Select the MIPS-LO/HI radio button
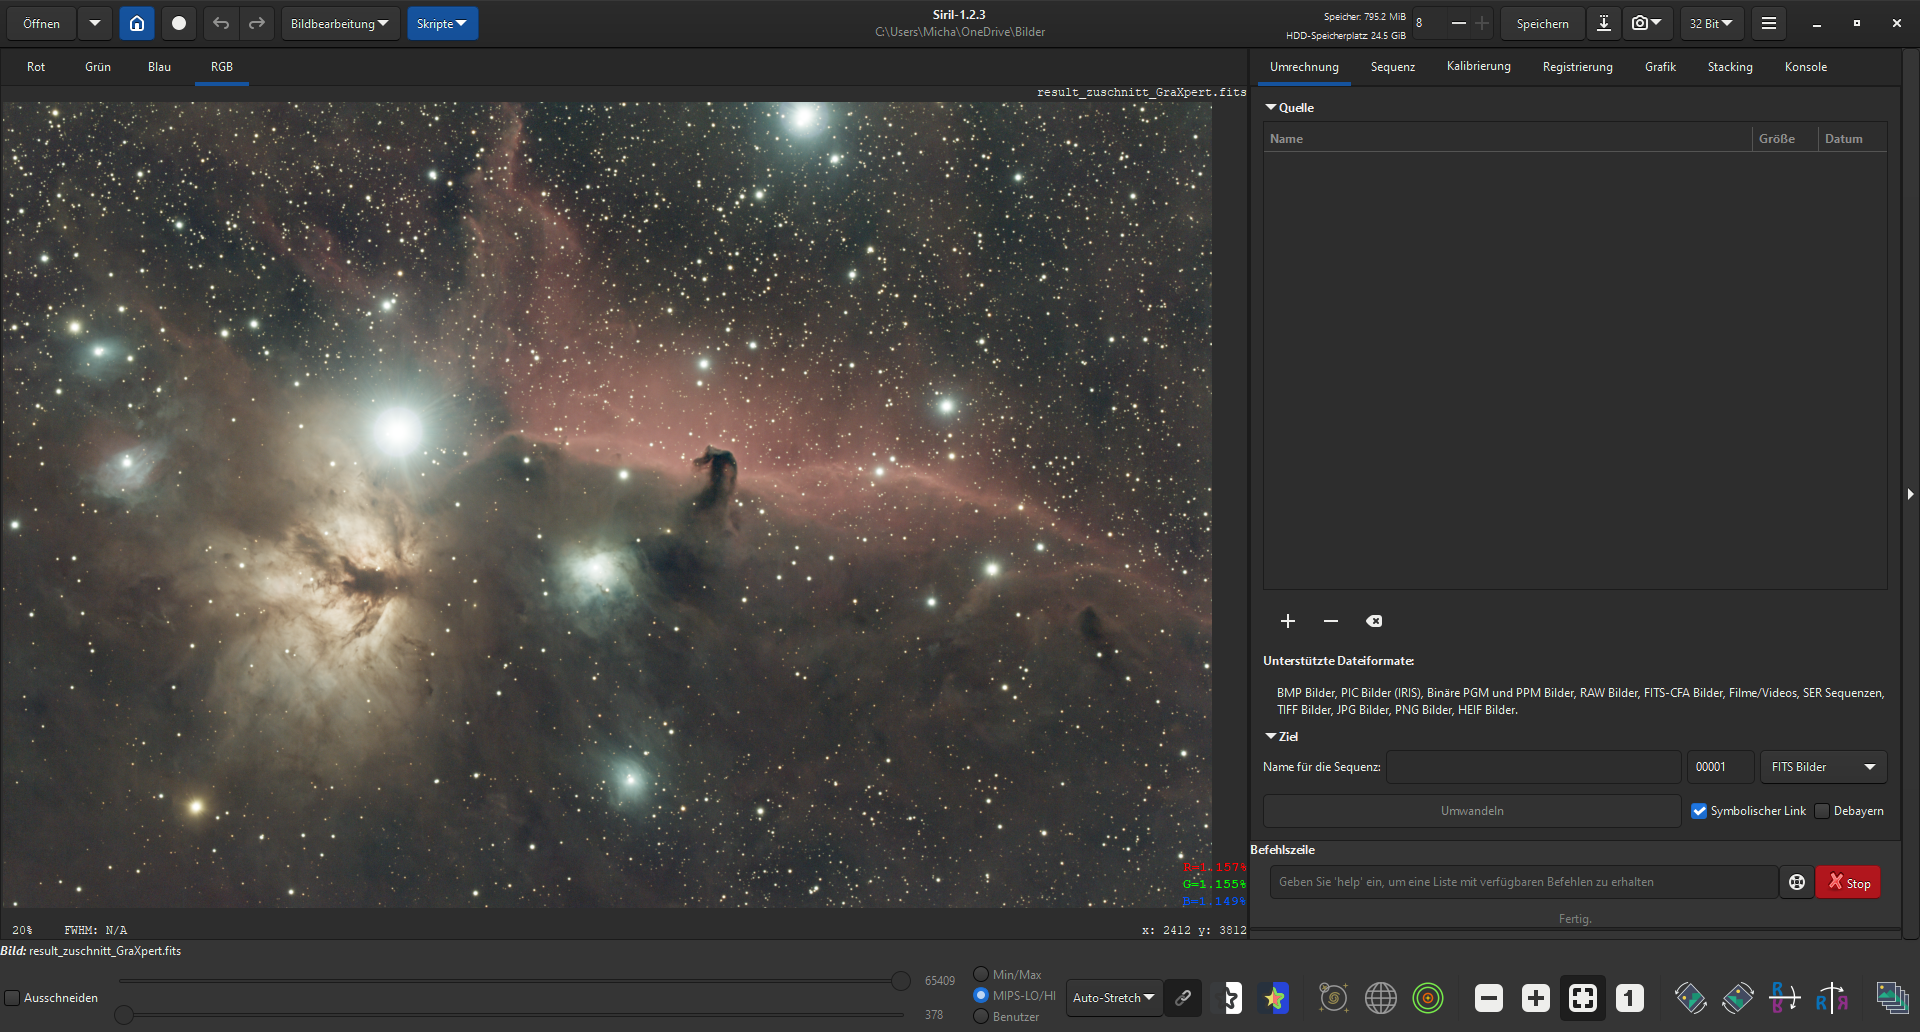Image resolution: width=1920 pixels, height=1032 pixels. point(981,995)
